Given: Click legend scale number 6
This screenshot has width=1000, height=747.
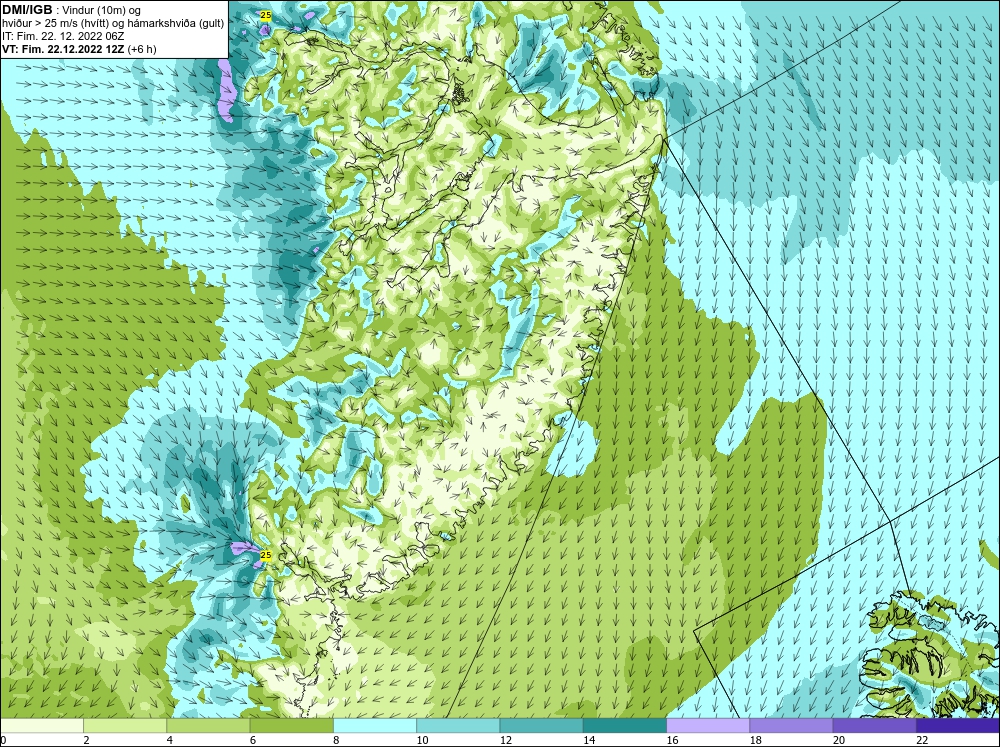Looking at the screenshot, I should tap(253, 740).
